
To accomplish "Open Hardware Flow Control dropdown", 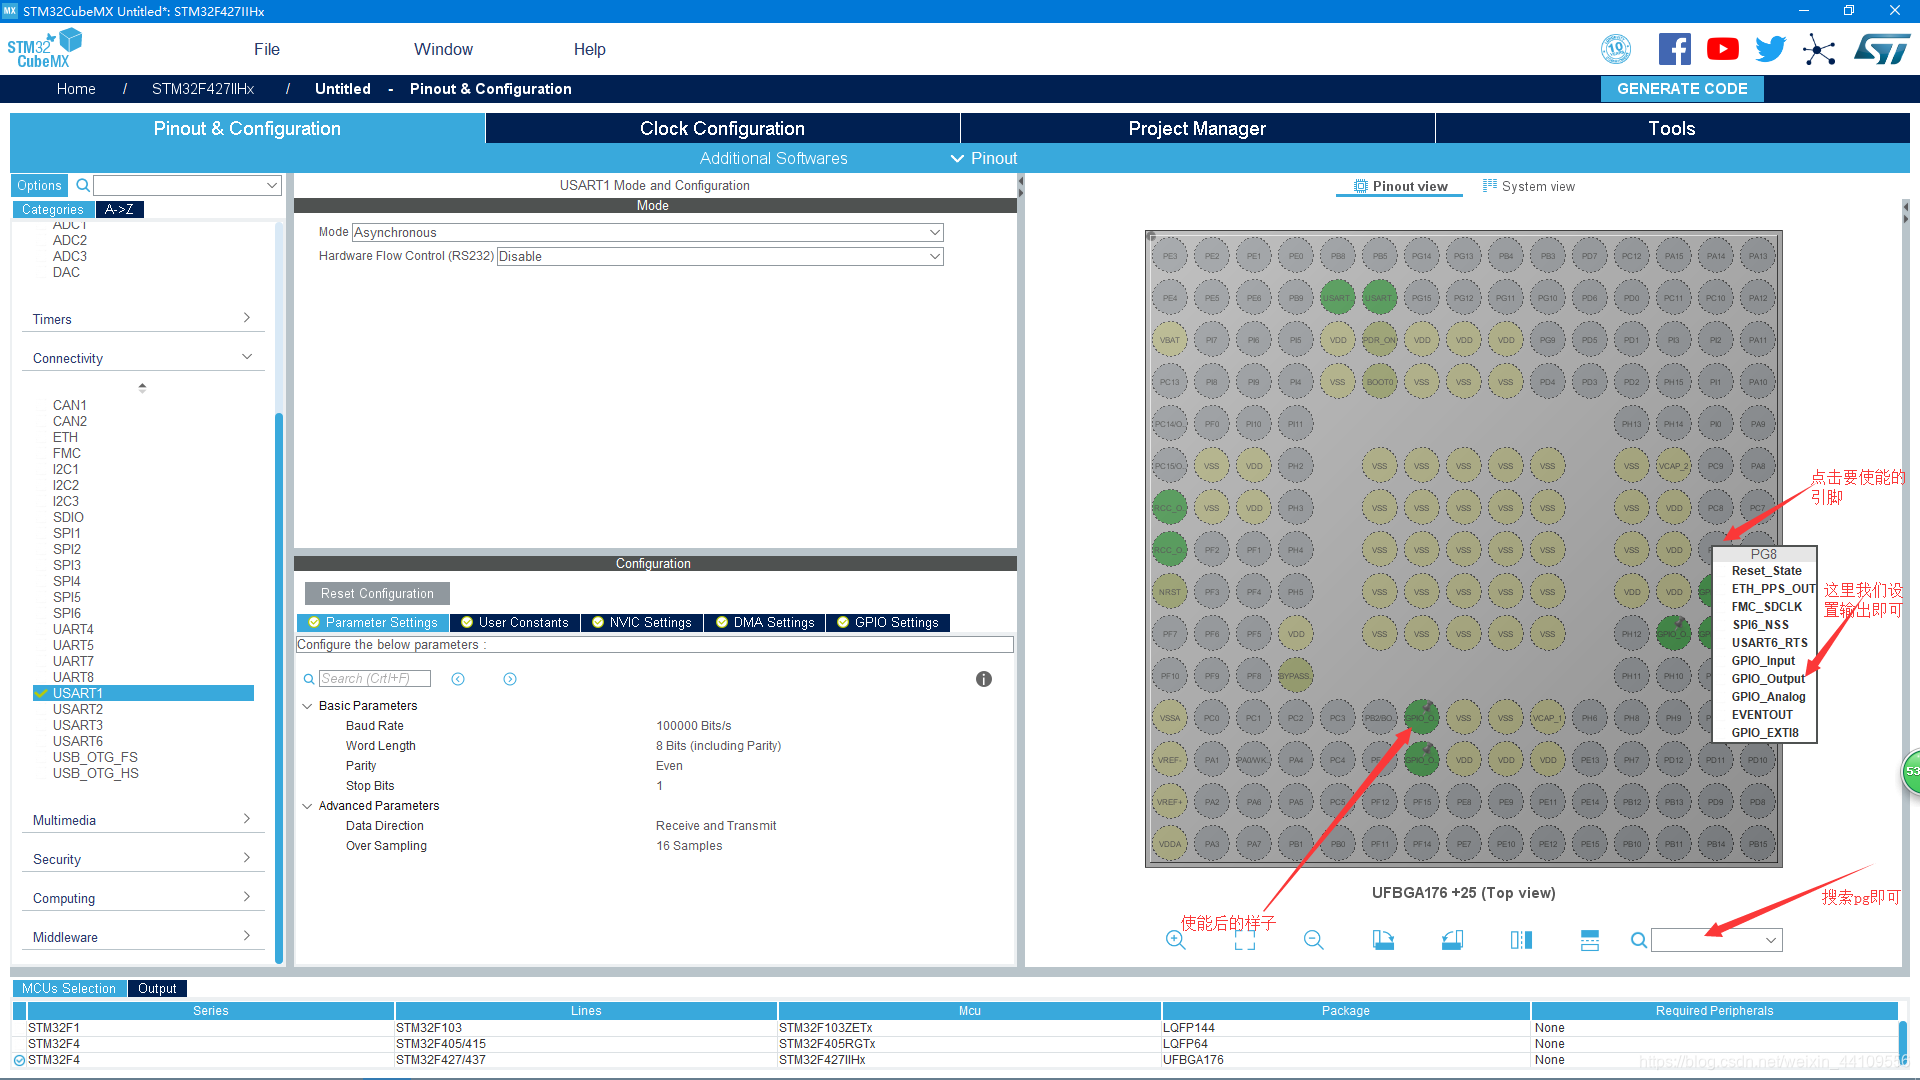I will coord(934,256).
